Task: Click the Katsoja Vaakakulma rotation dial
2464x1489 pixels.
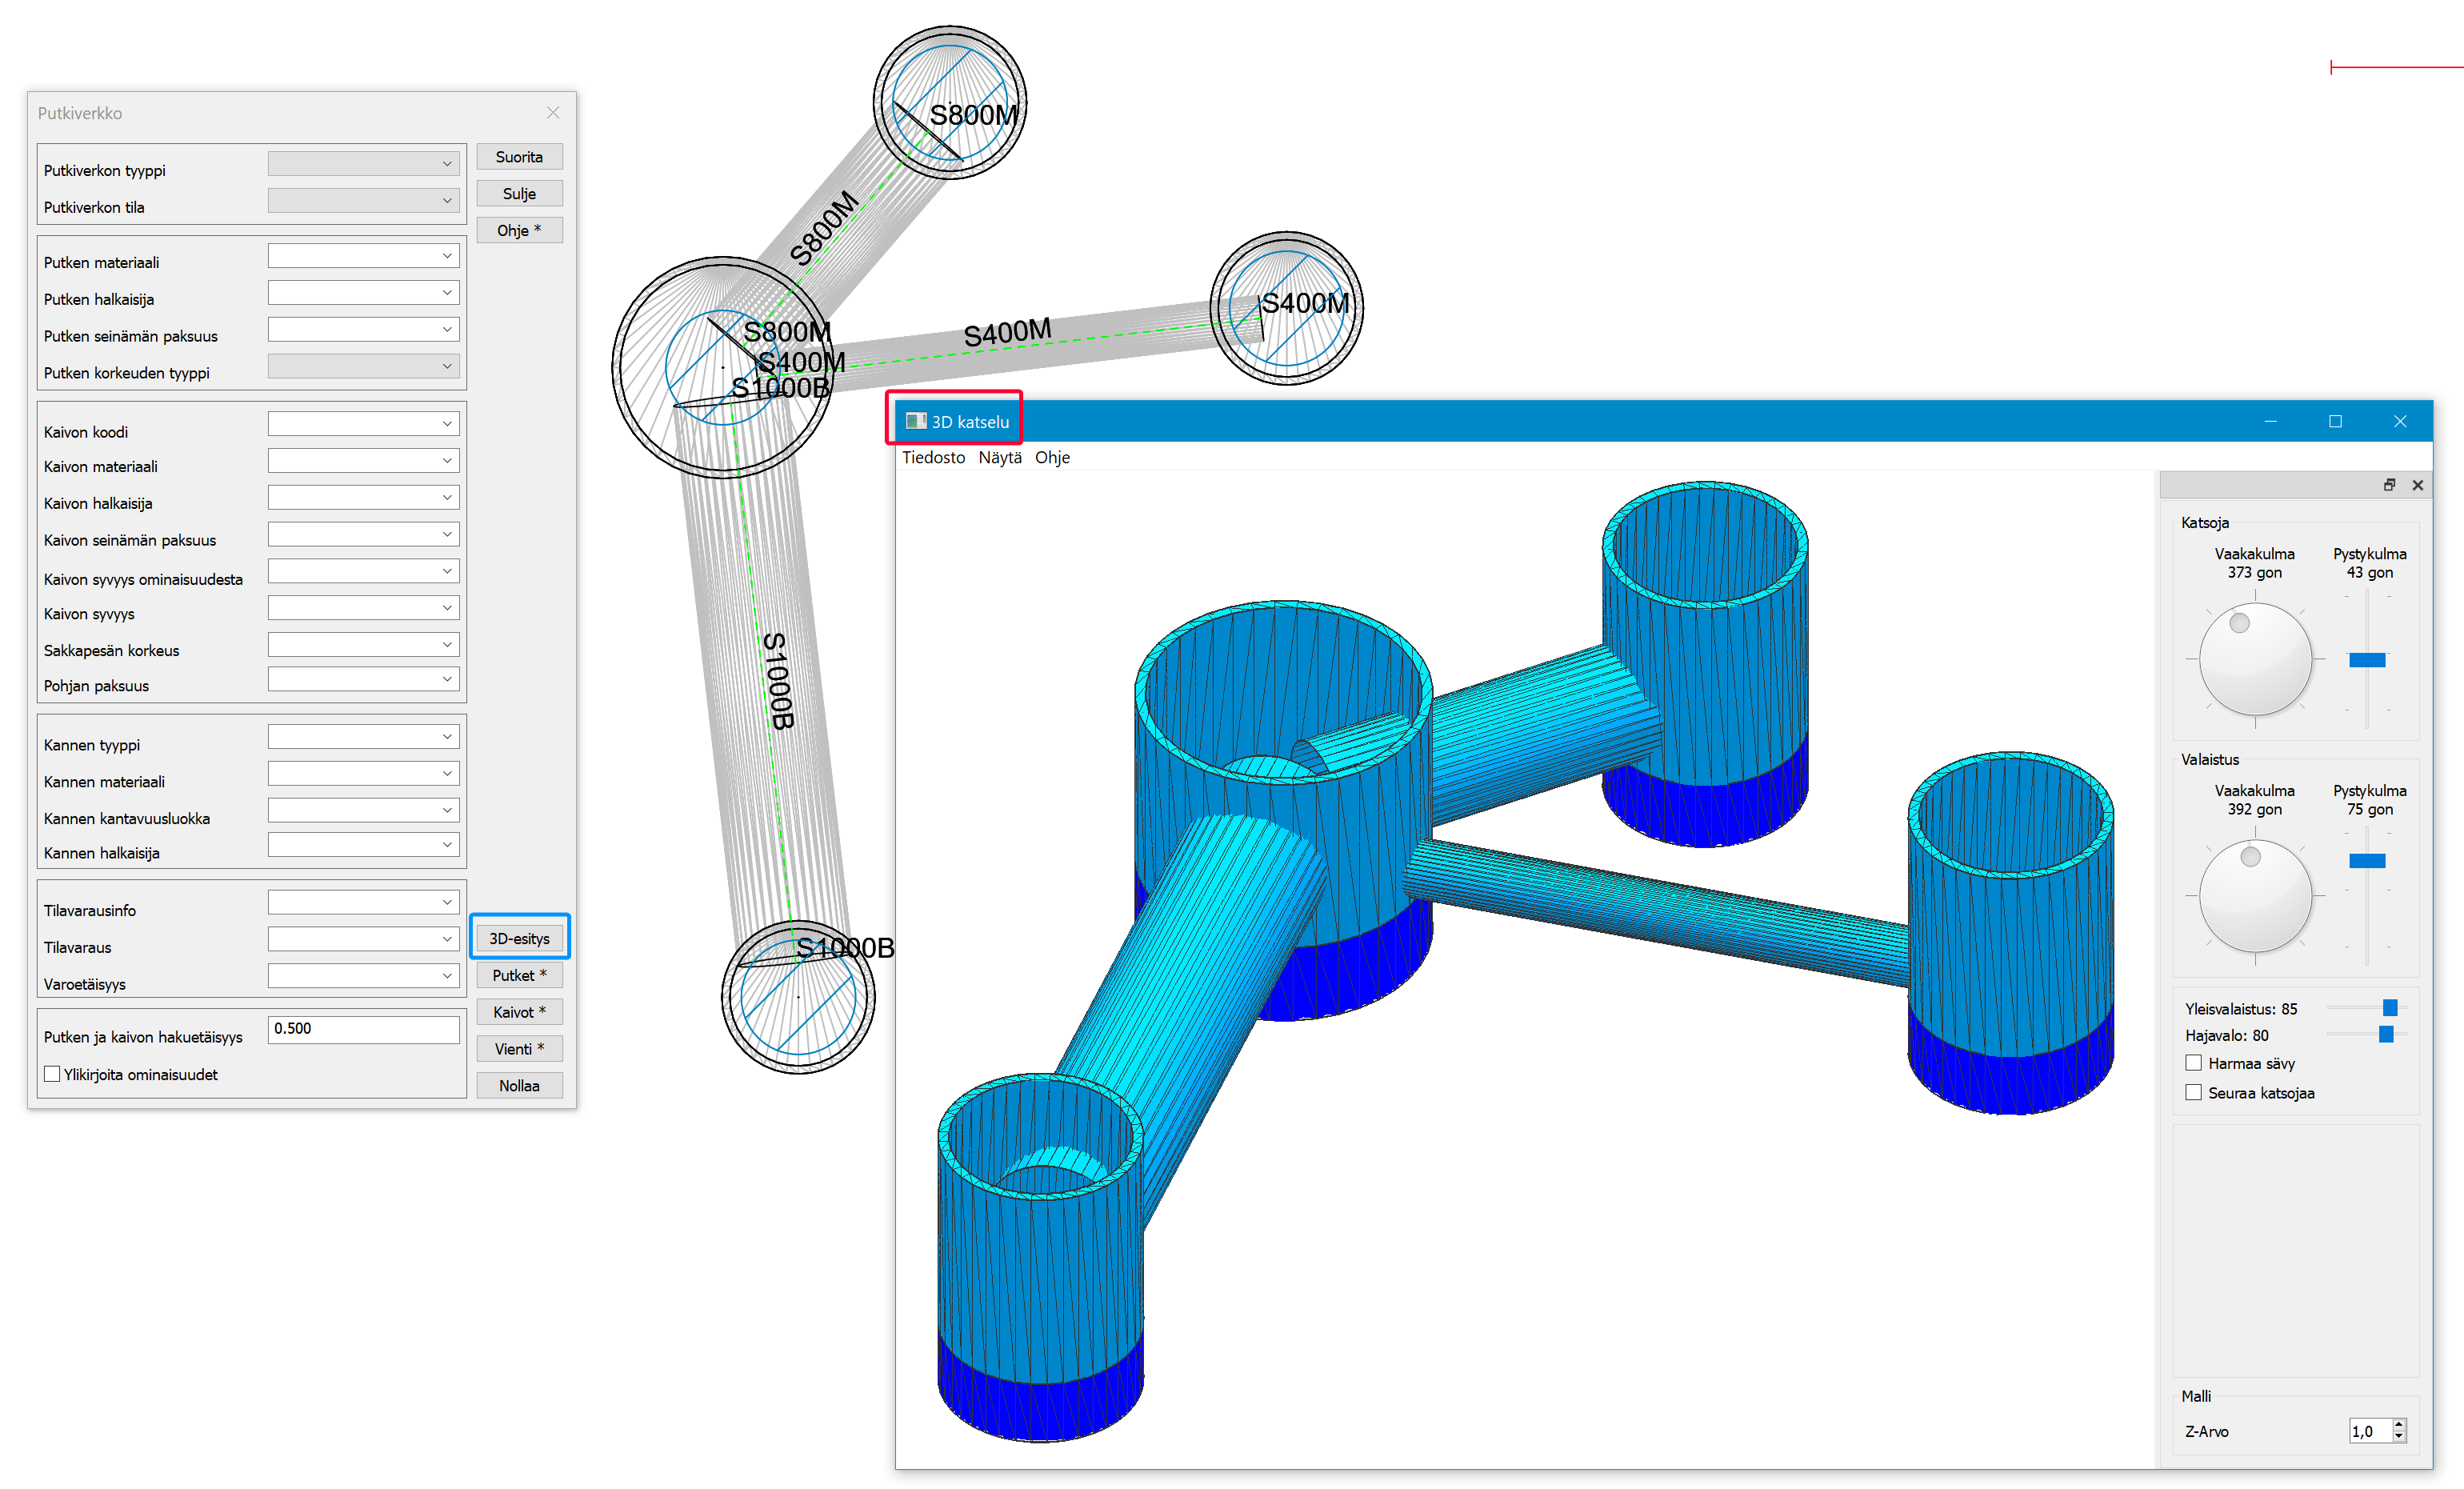Action: pyautogui.click(x=2254, y=659)
